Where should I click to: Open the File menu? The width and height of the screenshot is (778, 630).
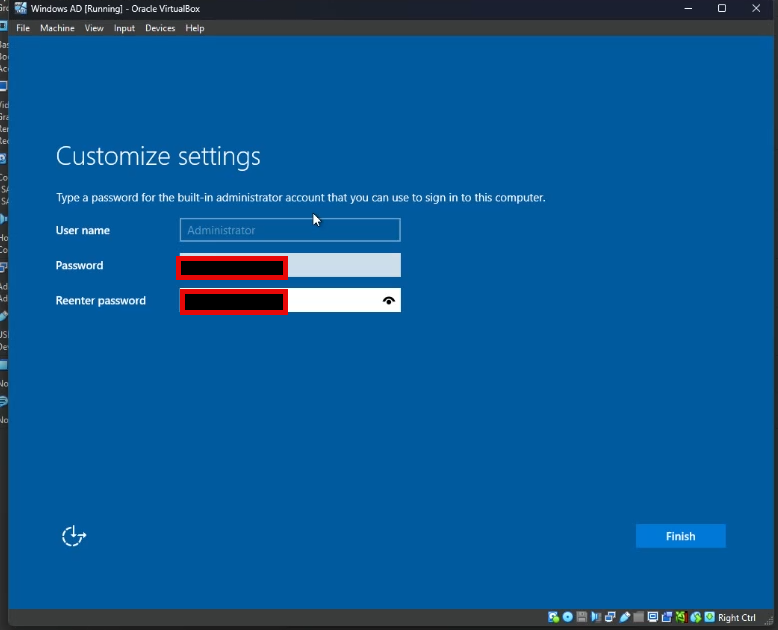click(x=23, y=28)
